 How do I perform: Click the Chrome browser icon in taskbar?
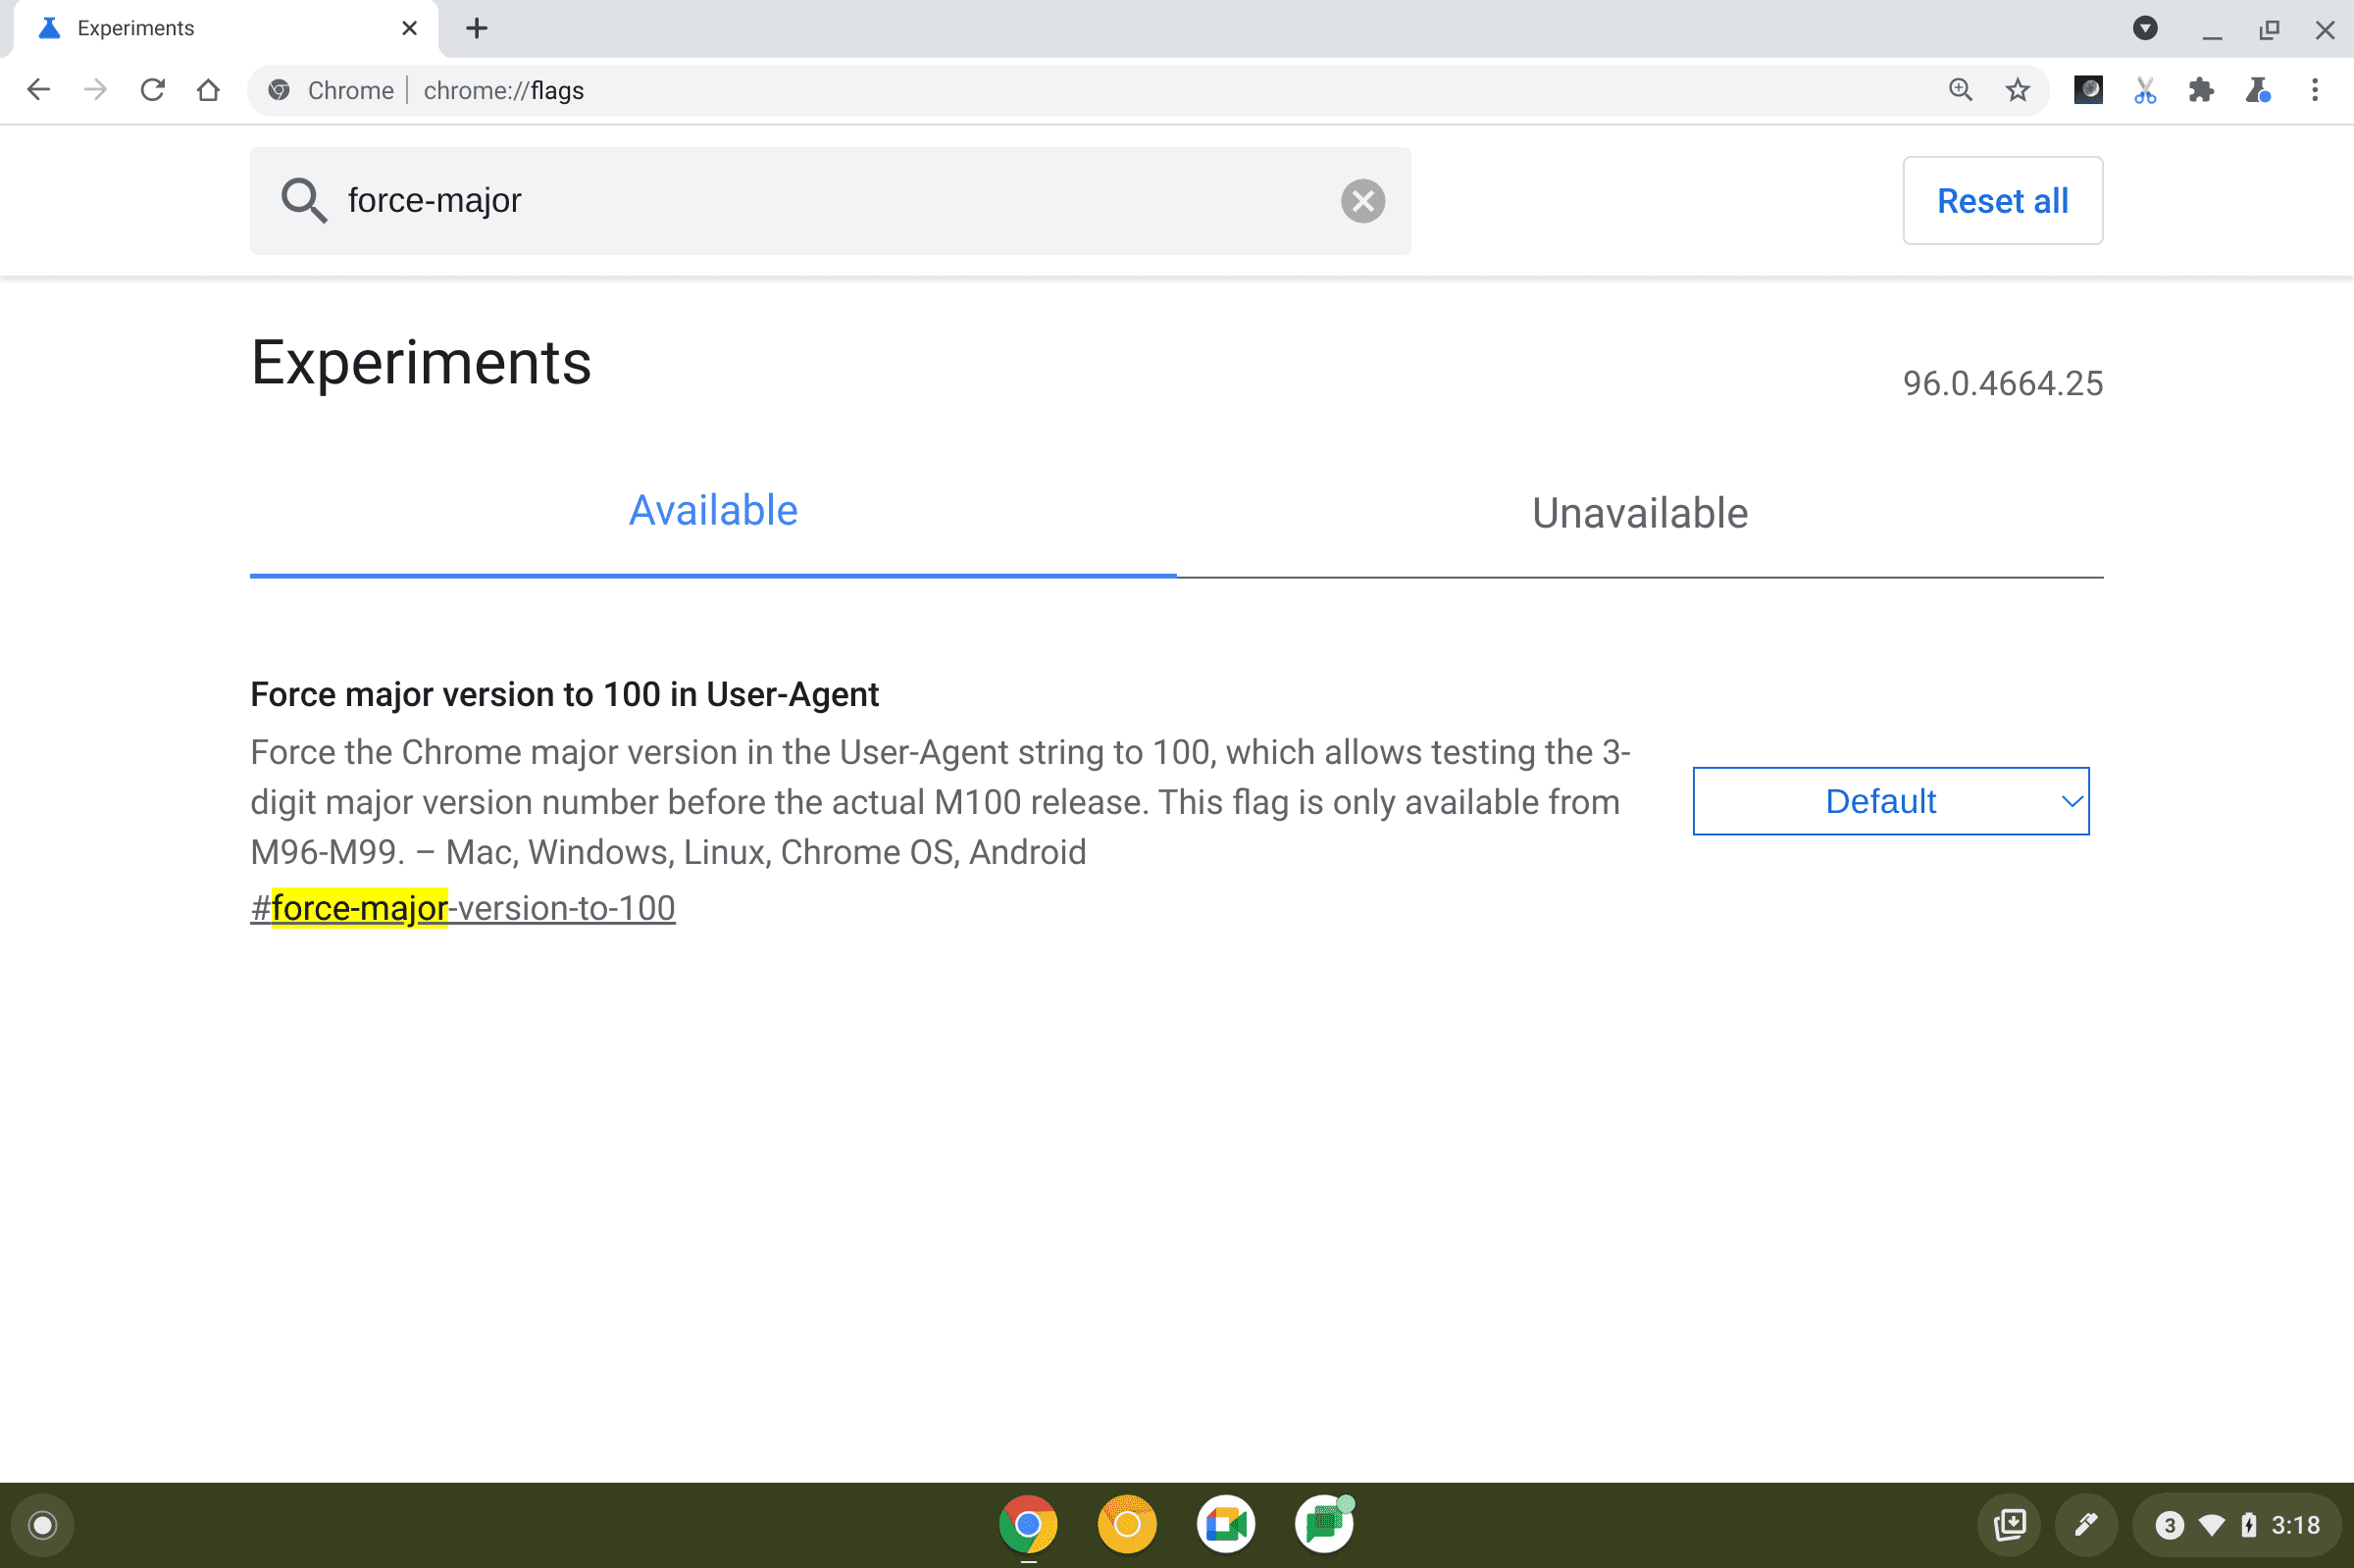[1031, 1523]
